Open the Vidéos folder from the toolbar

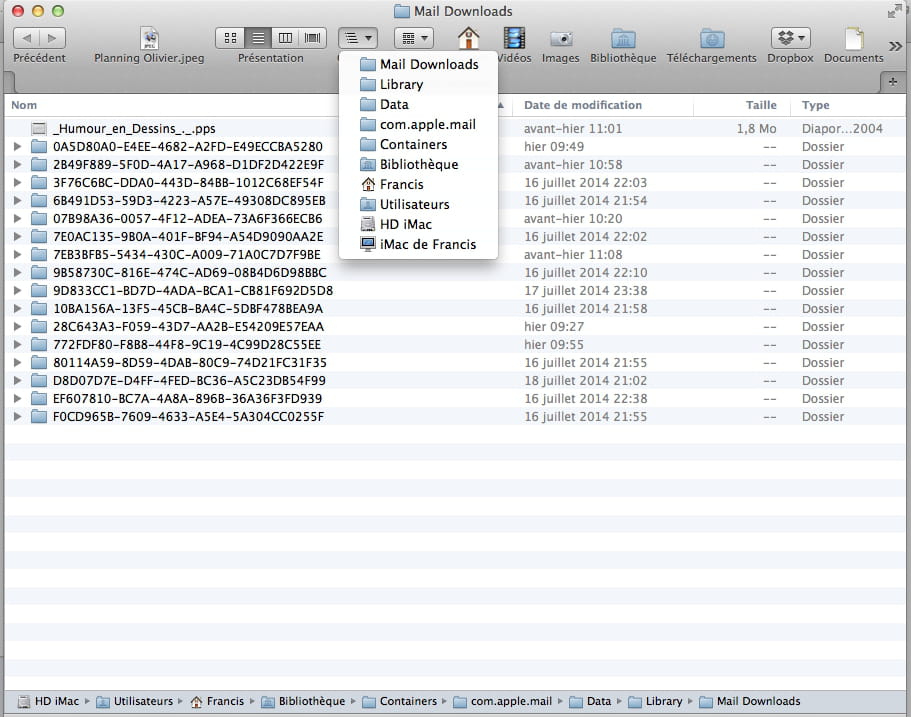(x=514, y=39)
